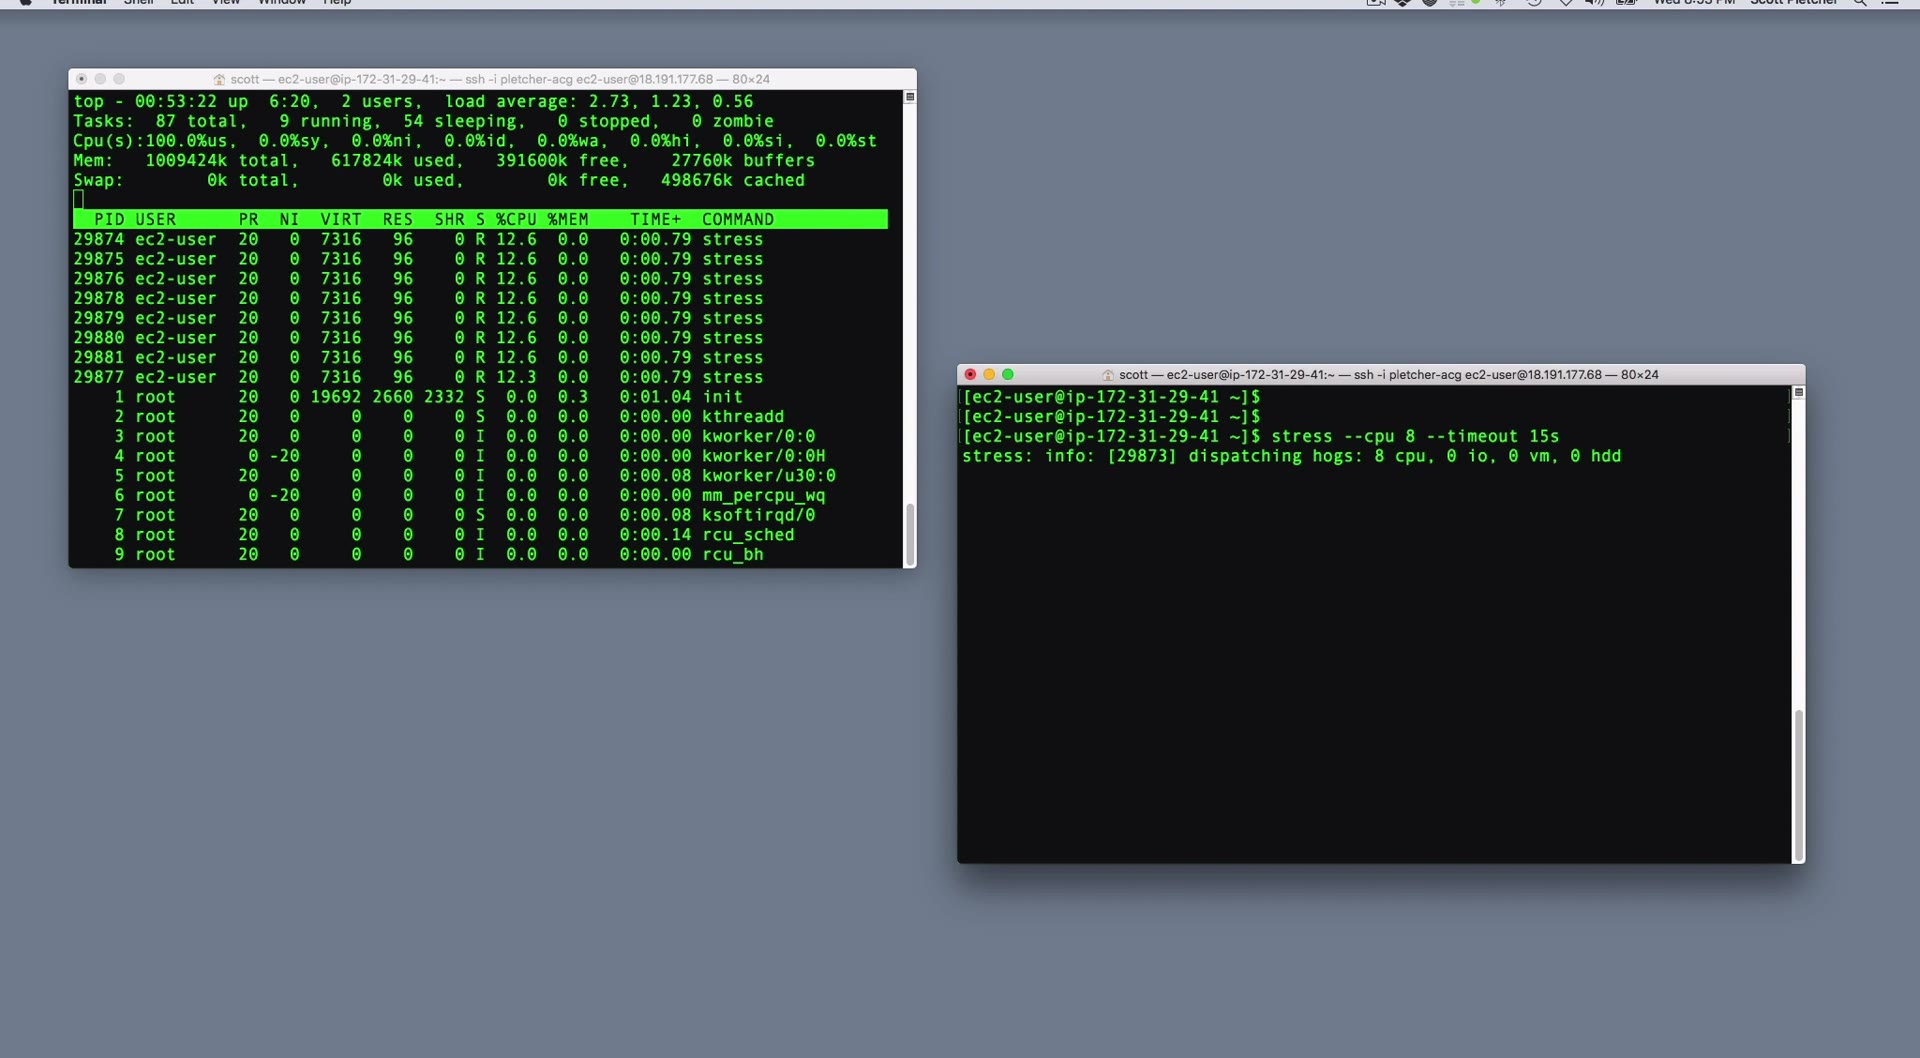
Task: Click the title bar text of the top-left terminal window
Action: pyautogui.click(x=500, y=80)
